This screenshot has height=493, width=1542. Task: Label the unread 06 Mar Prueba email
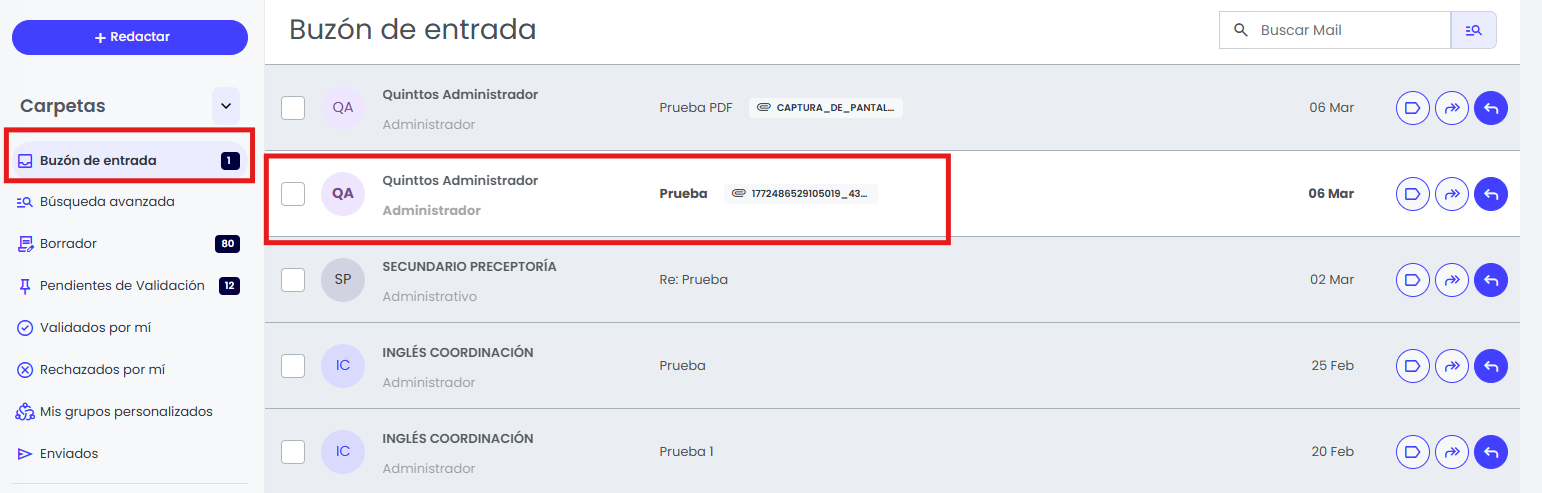point(1412,194)
